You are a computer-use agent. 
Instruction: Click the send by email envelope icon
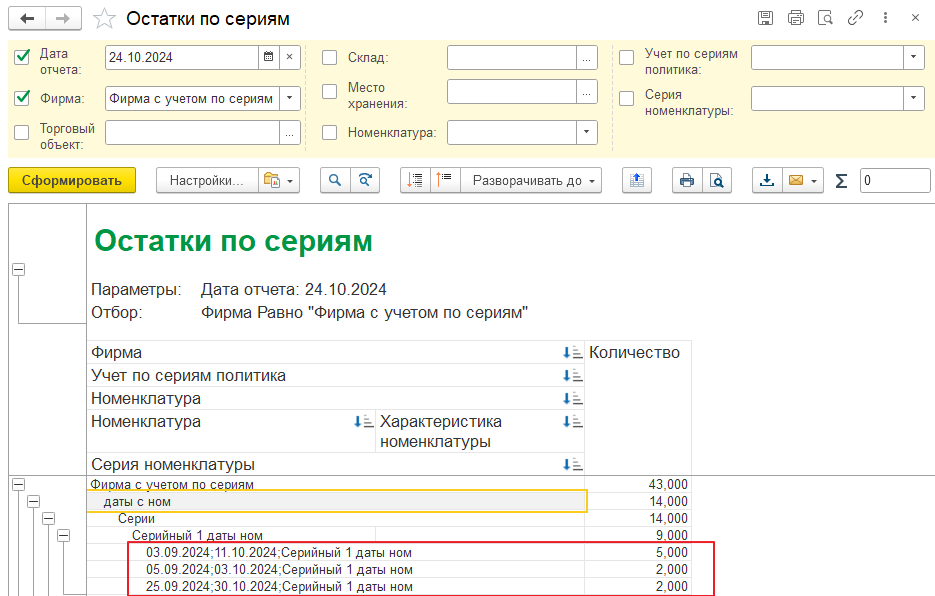(796, 180)
